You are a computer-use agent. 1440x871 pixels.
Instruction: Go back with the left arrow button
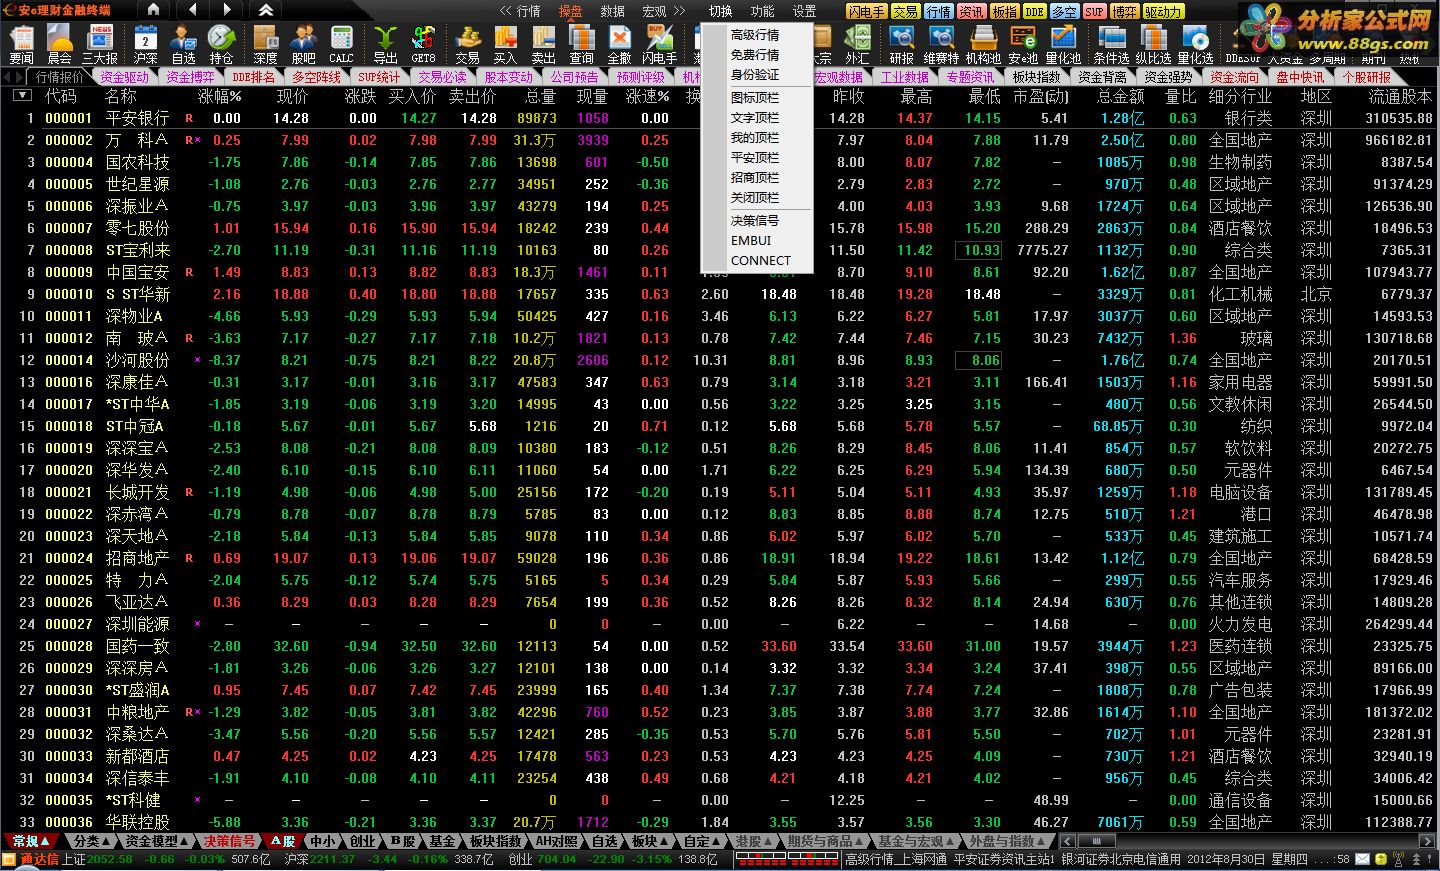click(191, 10)
